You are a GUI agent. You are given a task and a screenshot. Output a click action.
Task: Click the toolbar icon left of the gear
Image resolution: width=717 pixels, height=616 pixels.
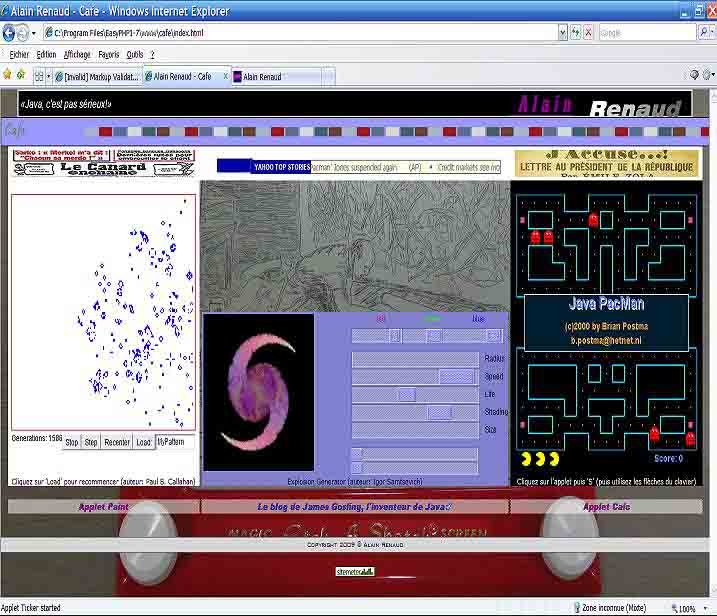(x=694, y=75)
